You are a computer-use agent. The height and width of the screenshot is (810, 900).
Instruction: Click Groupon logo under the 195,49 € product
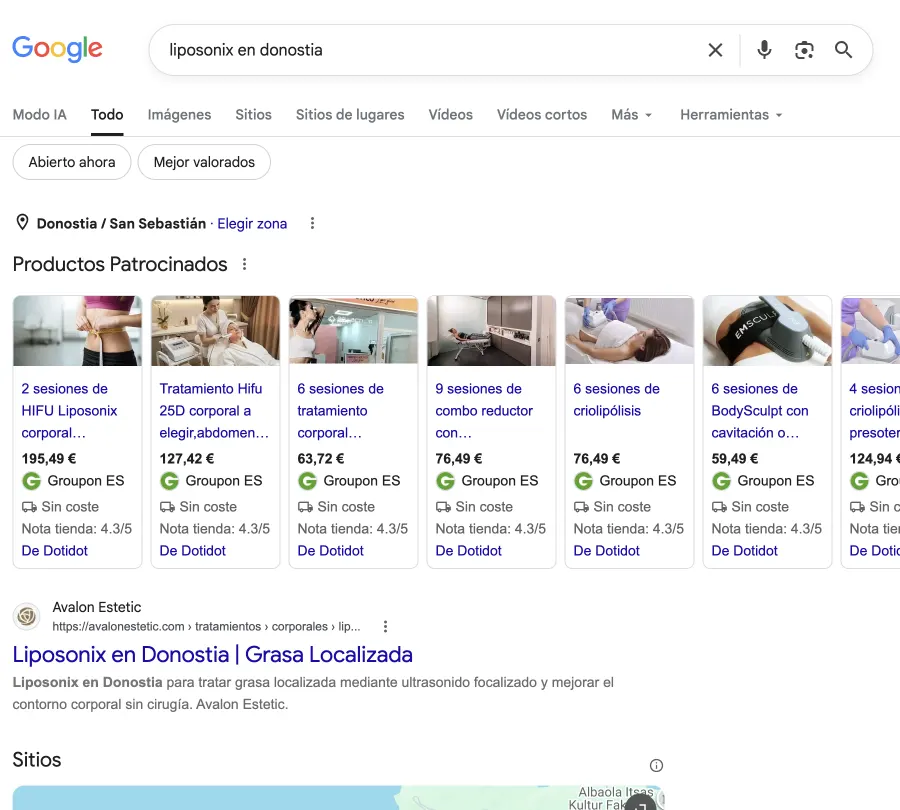tap(32, 481)
